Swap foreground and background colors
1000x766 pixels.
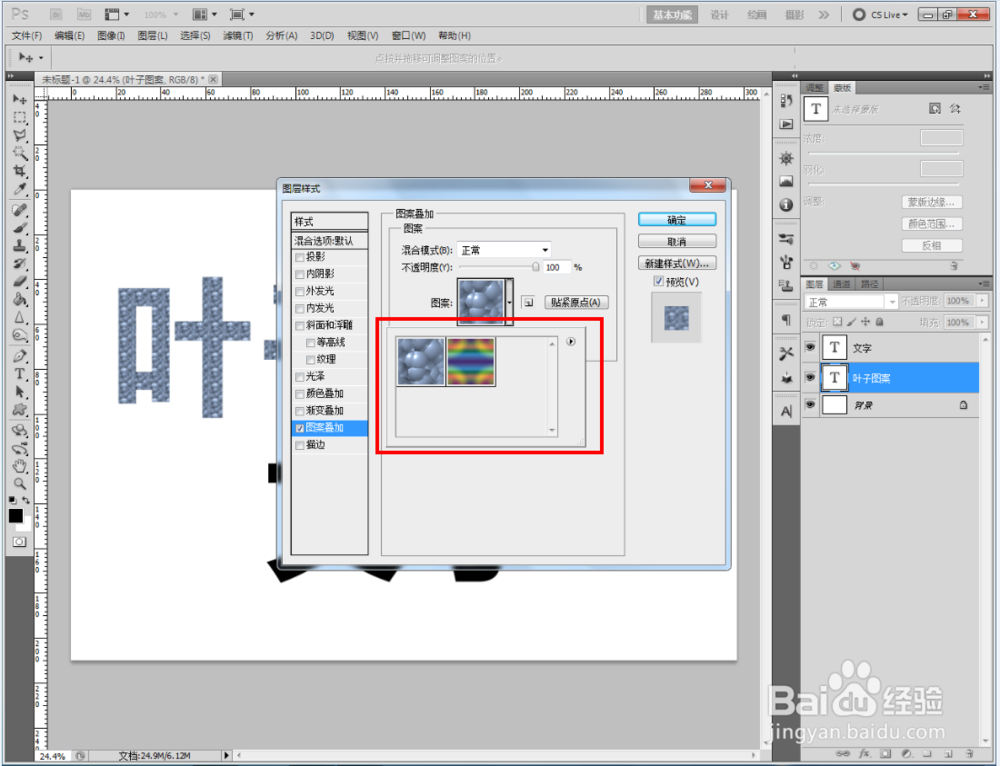pyautogui.click(x=26, y=500)
